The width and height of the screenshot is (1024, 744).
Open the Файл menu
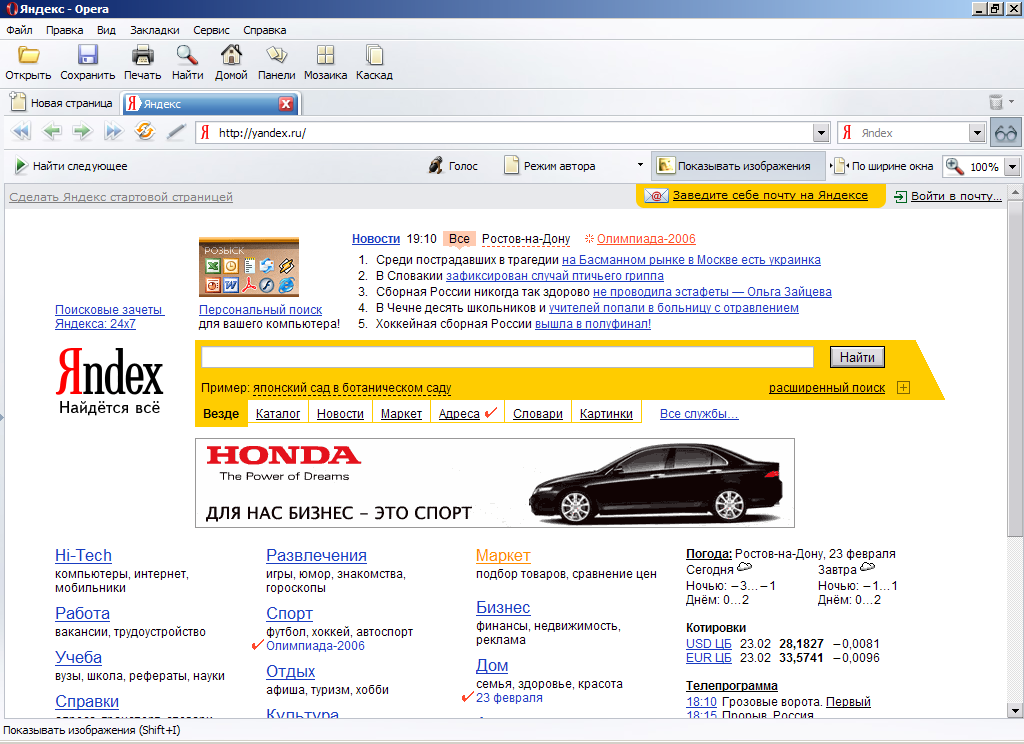(20, 30)
